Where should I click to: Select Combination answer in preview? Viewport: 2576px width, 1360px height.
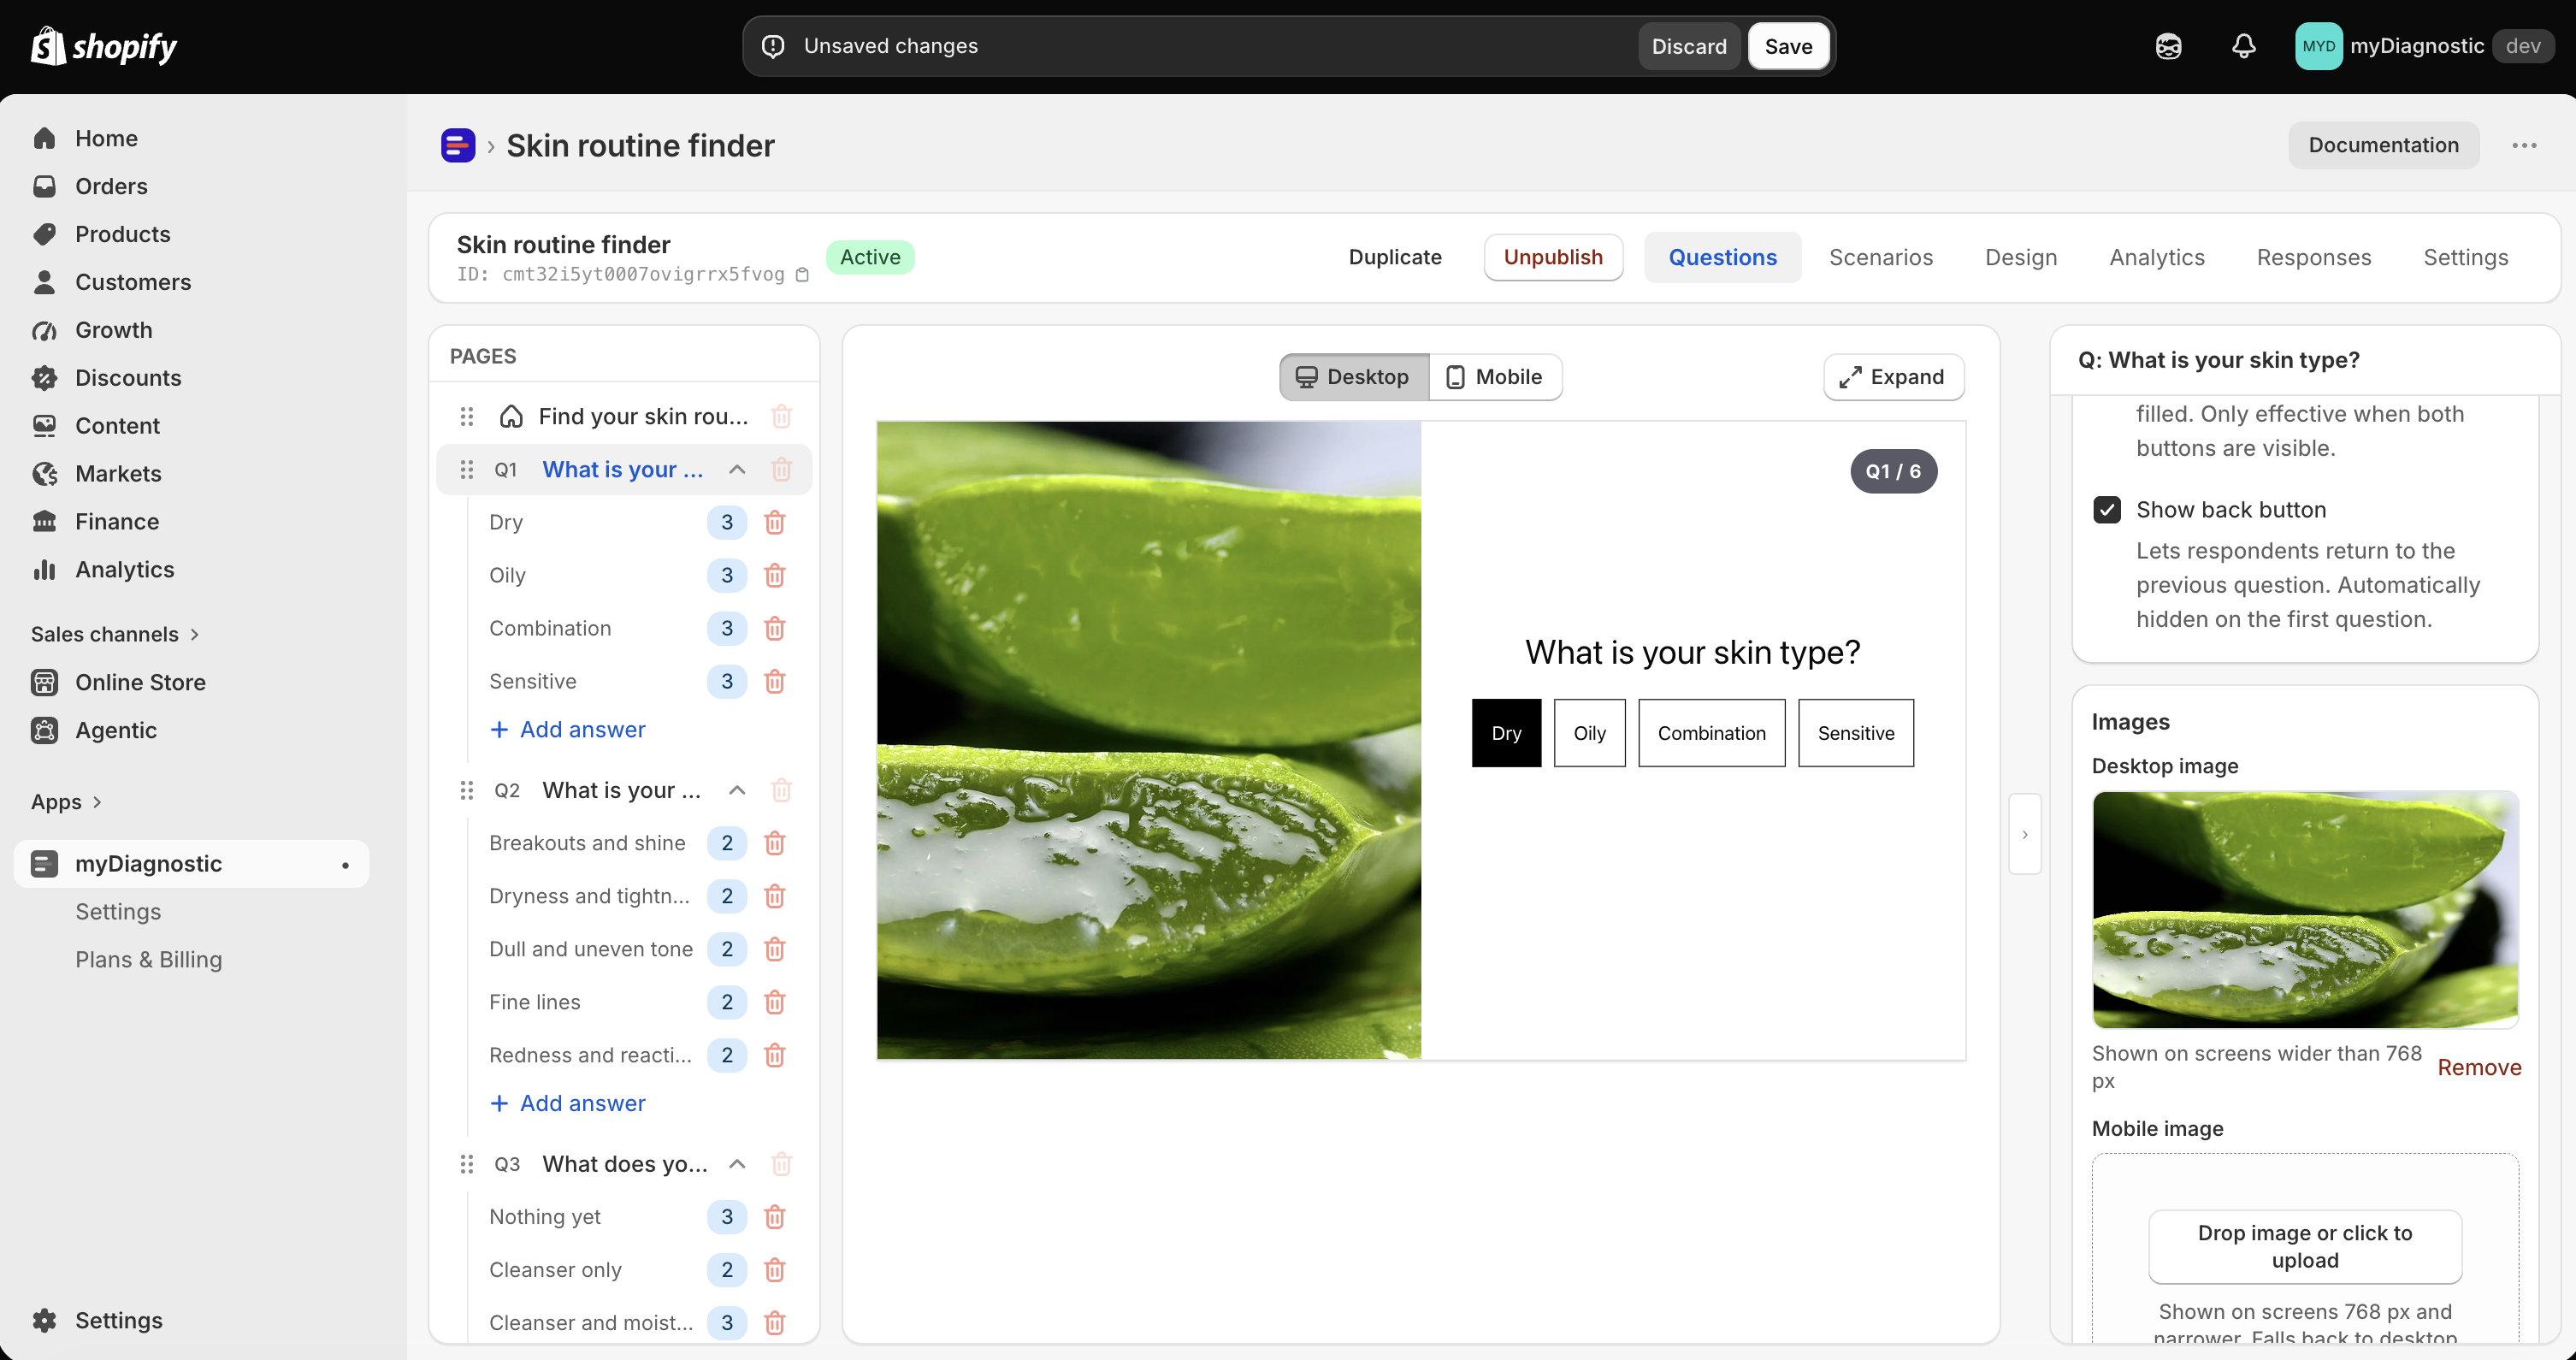1711,733
